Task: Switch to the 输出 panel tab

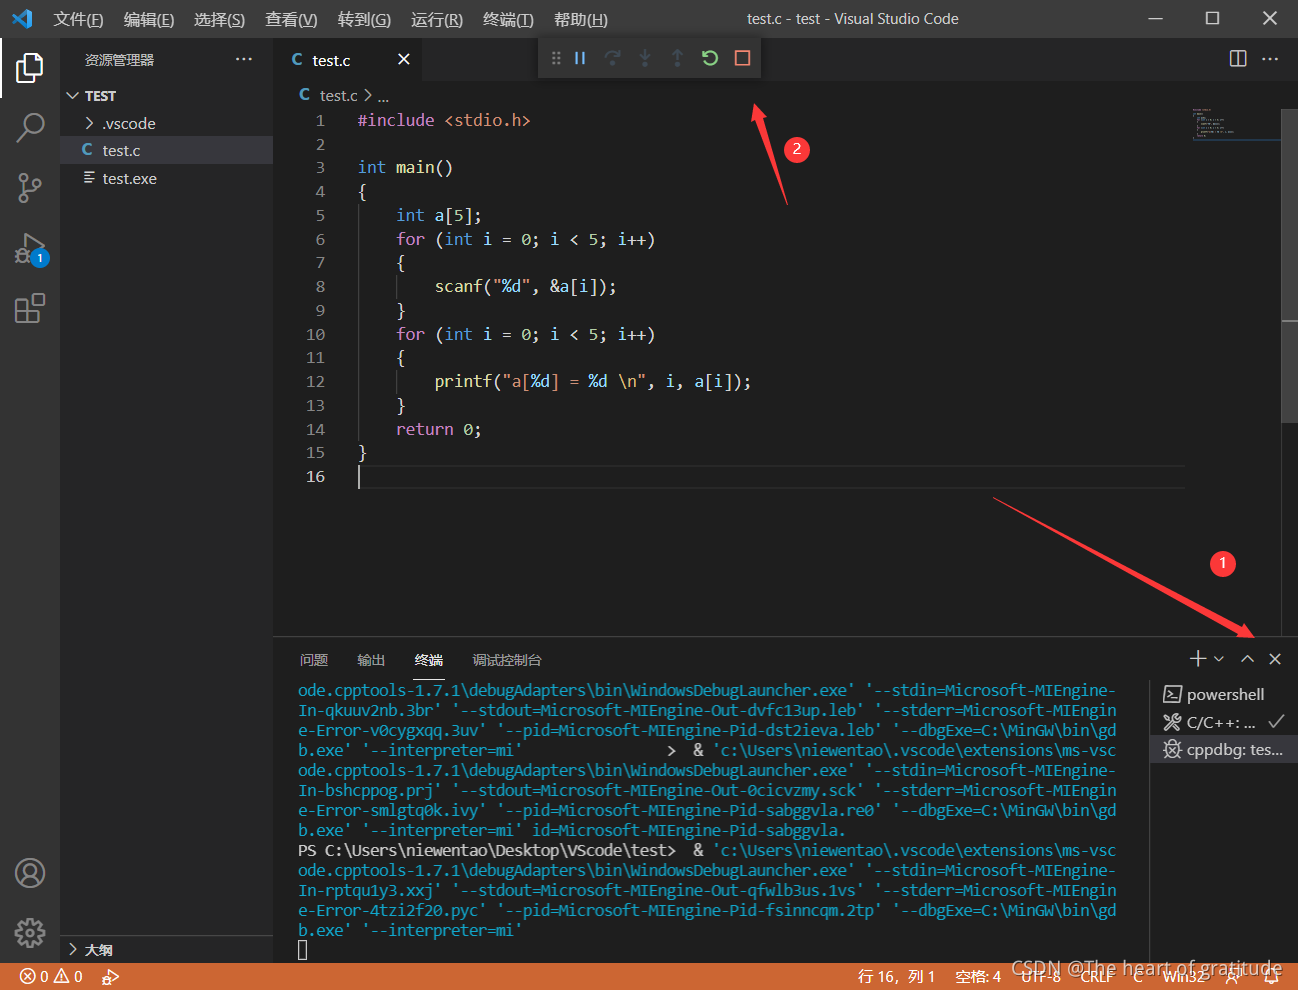Action: coord(371,660)
